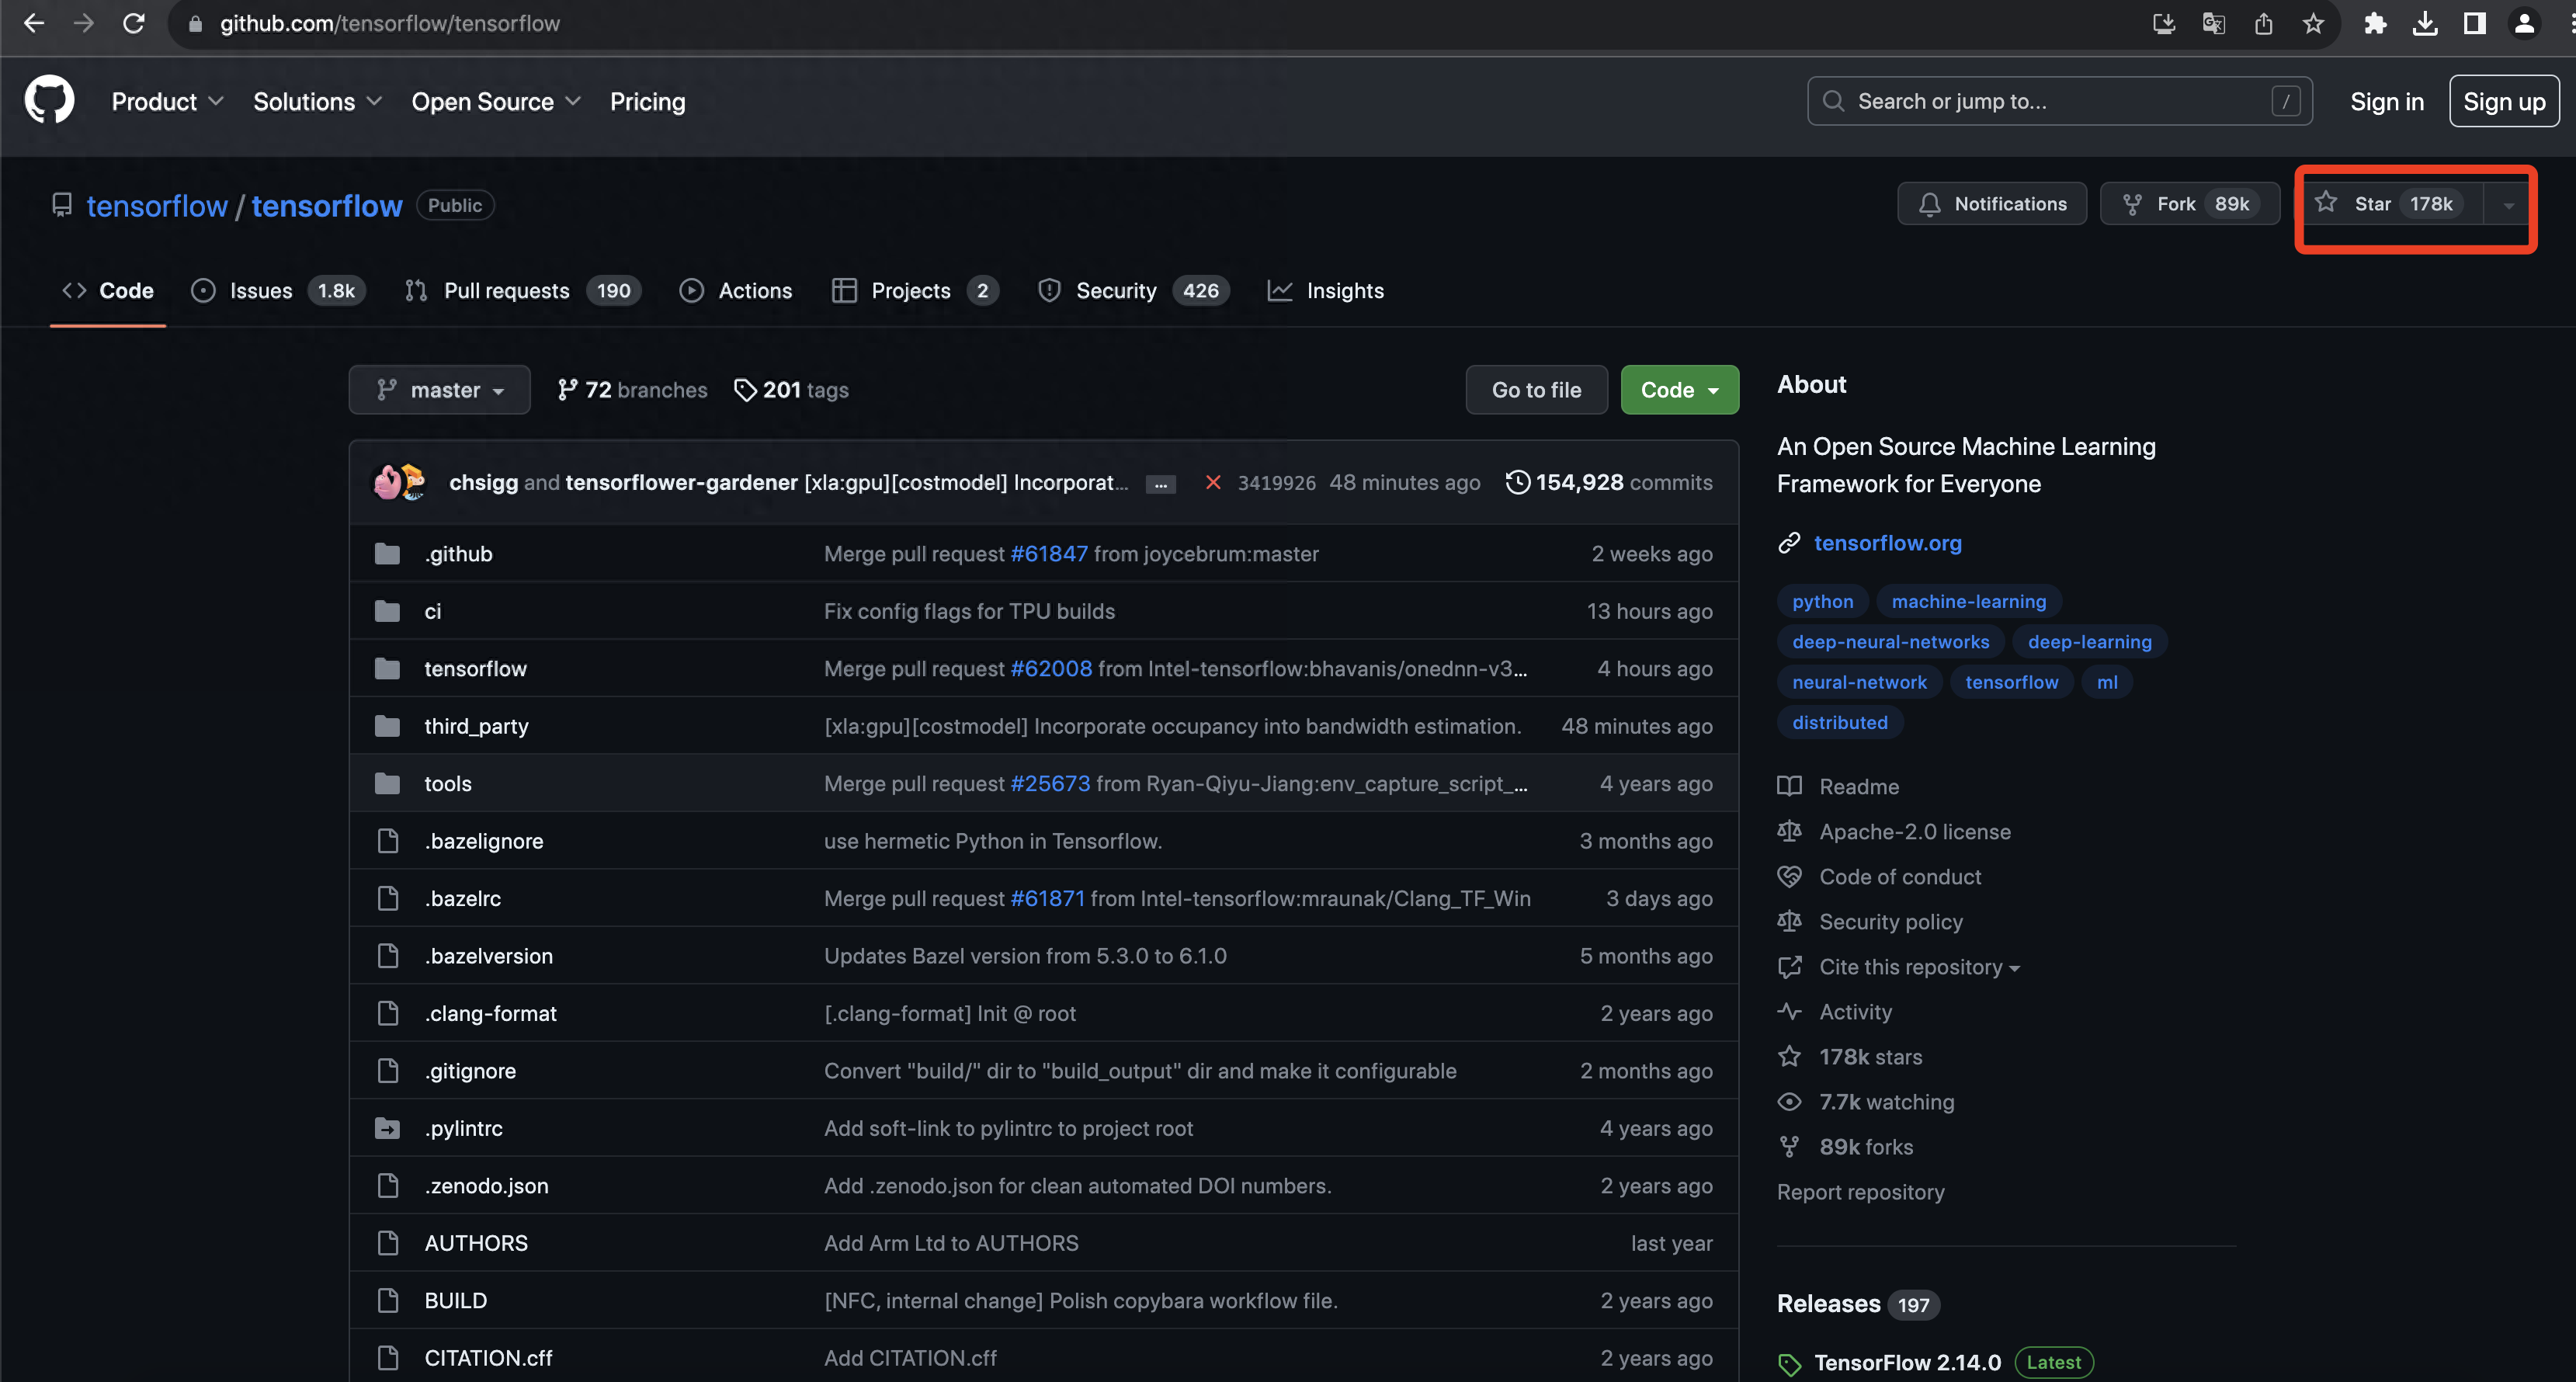Image resolution: width=2576 pixels, height=1382 pixels.
Task: Click the eye icon beside 7.7k watching
Action: (1789, 1101)
